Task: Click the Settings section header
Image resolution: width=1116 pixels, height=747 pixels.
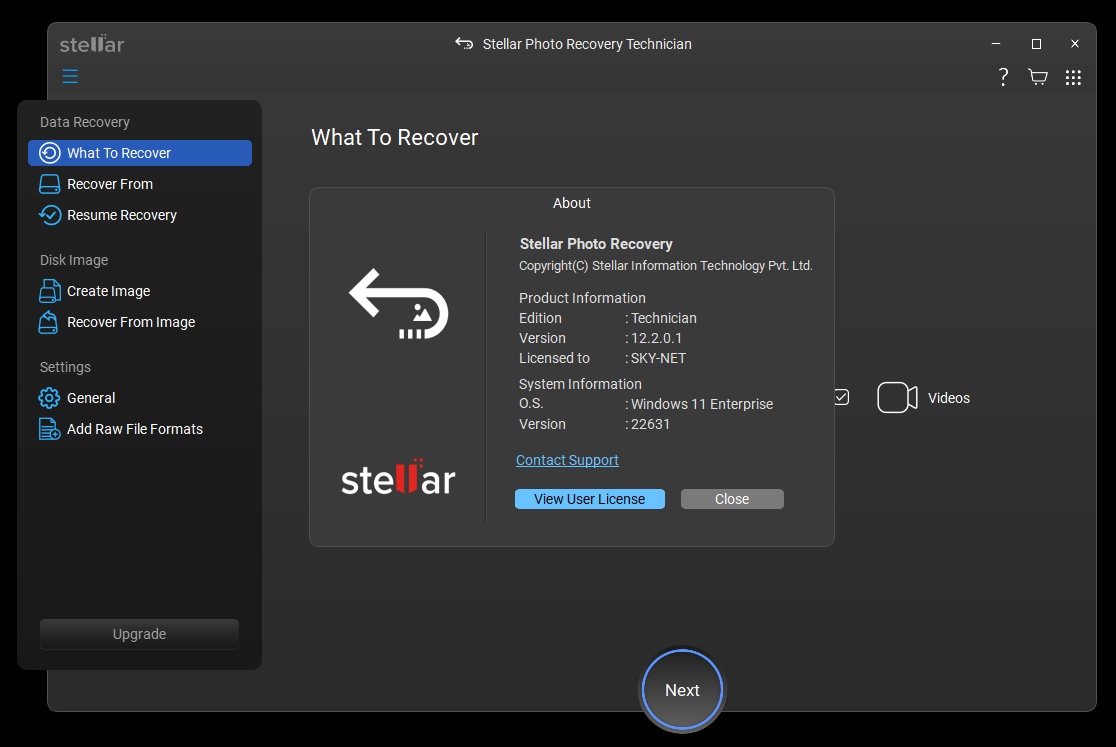Action: (65, 367)
